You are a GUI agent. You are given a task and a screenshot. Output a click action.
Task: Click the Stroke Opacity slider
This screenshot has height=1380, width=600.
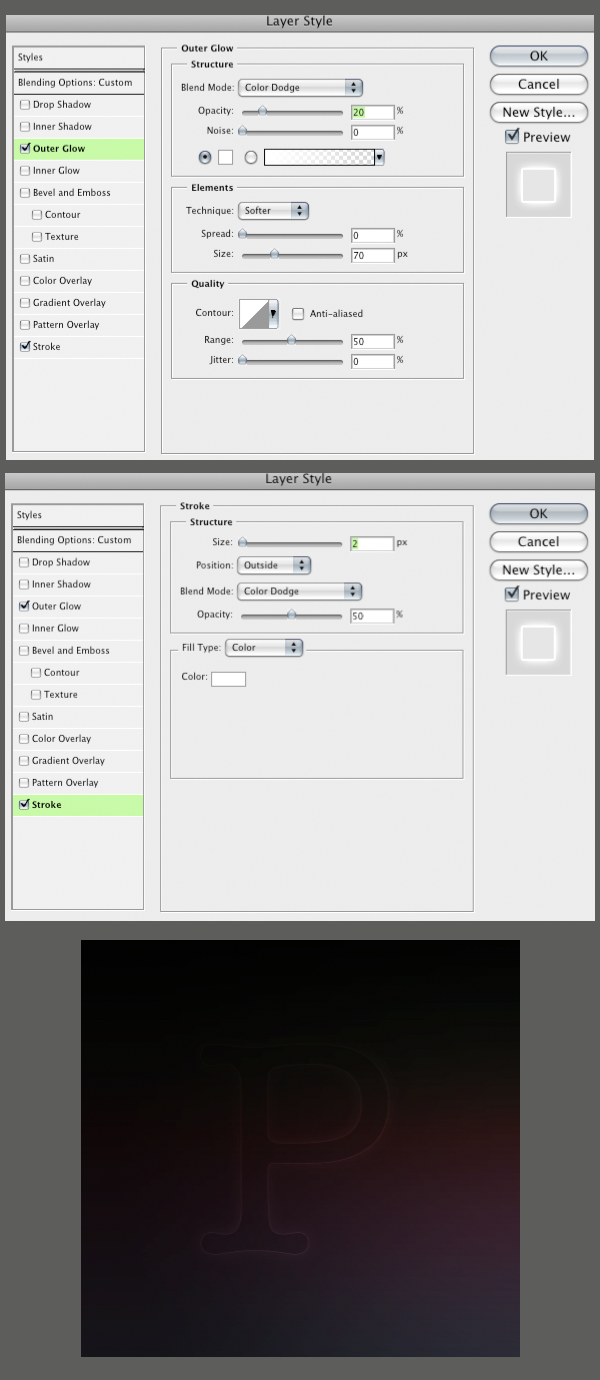290,616
